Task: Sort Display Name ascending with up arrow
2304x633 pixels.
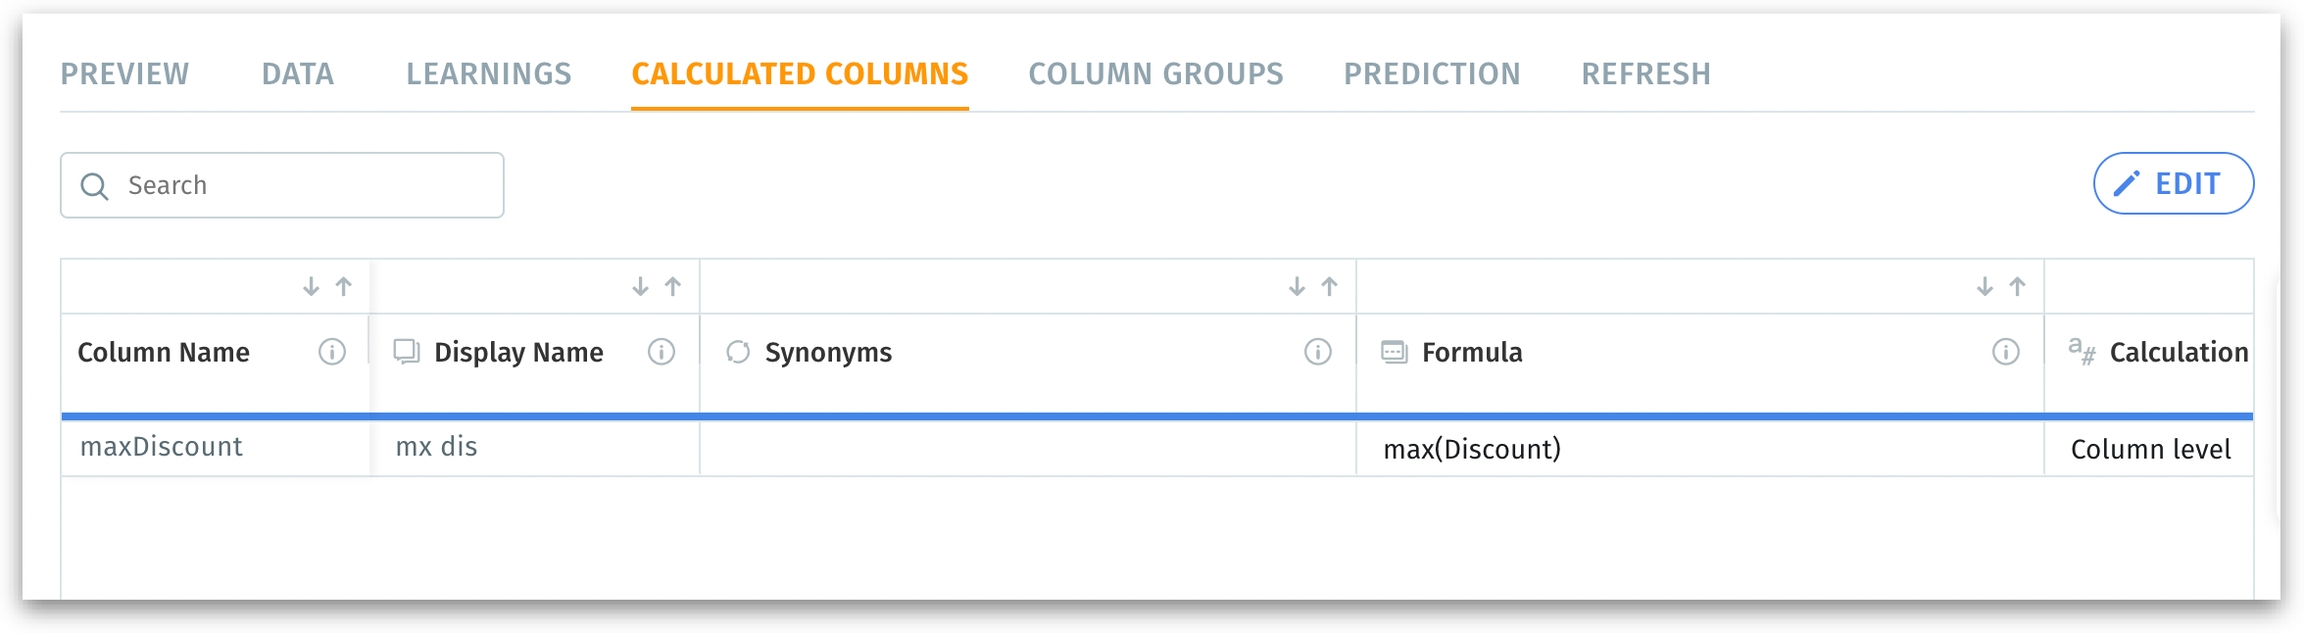Action: coord(673,287)
